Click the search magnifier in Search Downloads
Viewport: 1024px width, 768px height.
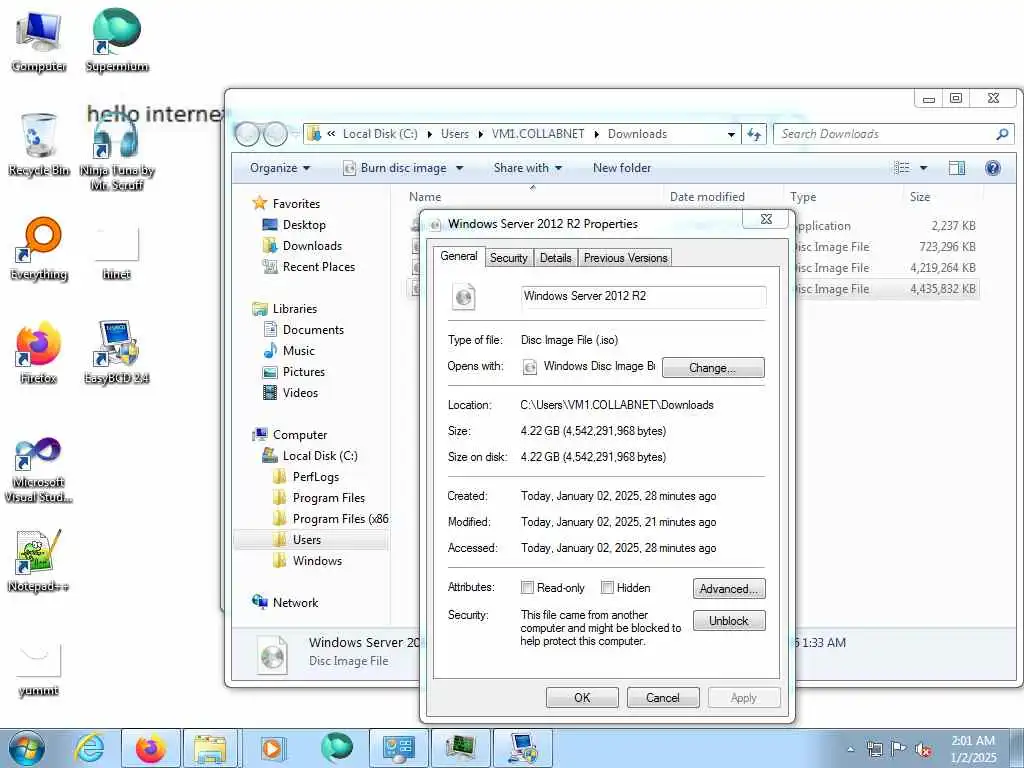[x=1002, y=134]
